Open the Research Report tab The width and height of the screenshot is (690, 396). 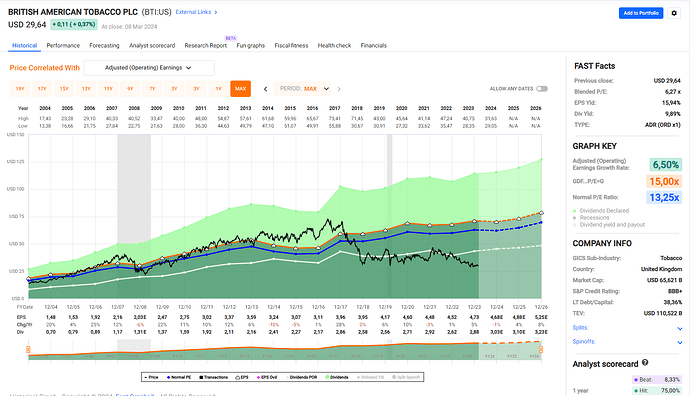pyautogui.click(x=206, y=45)
